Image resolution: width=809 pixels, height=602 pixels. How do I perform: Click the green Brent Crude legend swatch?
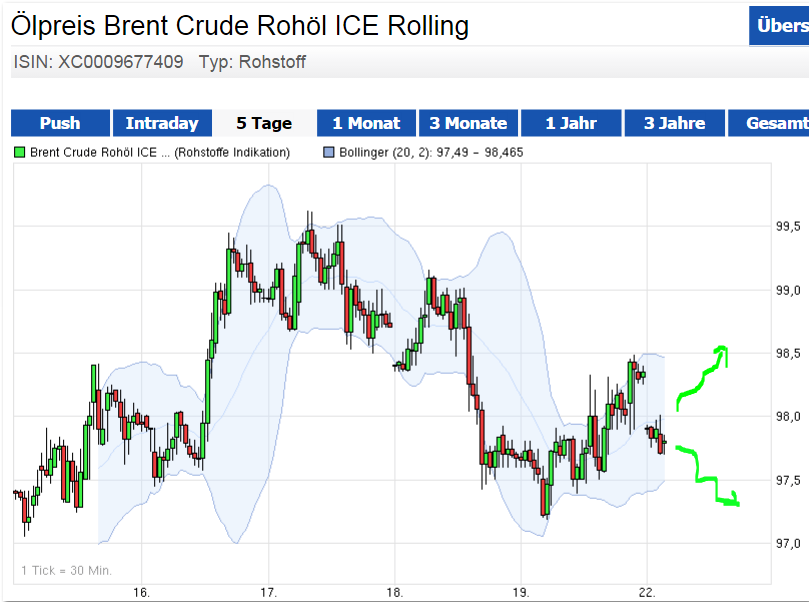20,153
